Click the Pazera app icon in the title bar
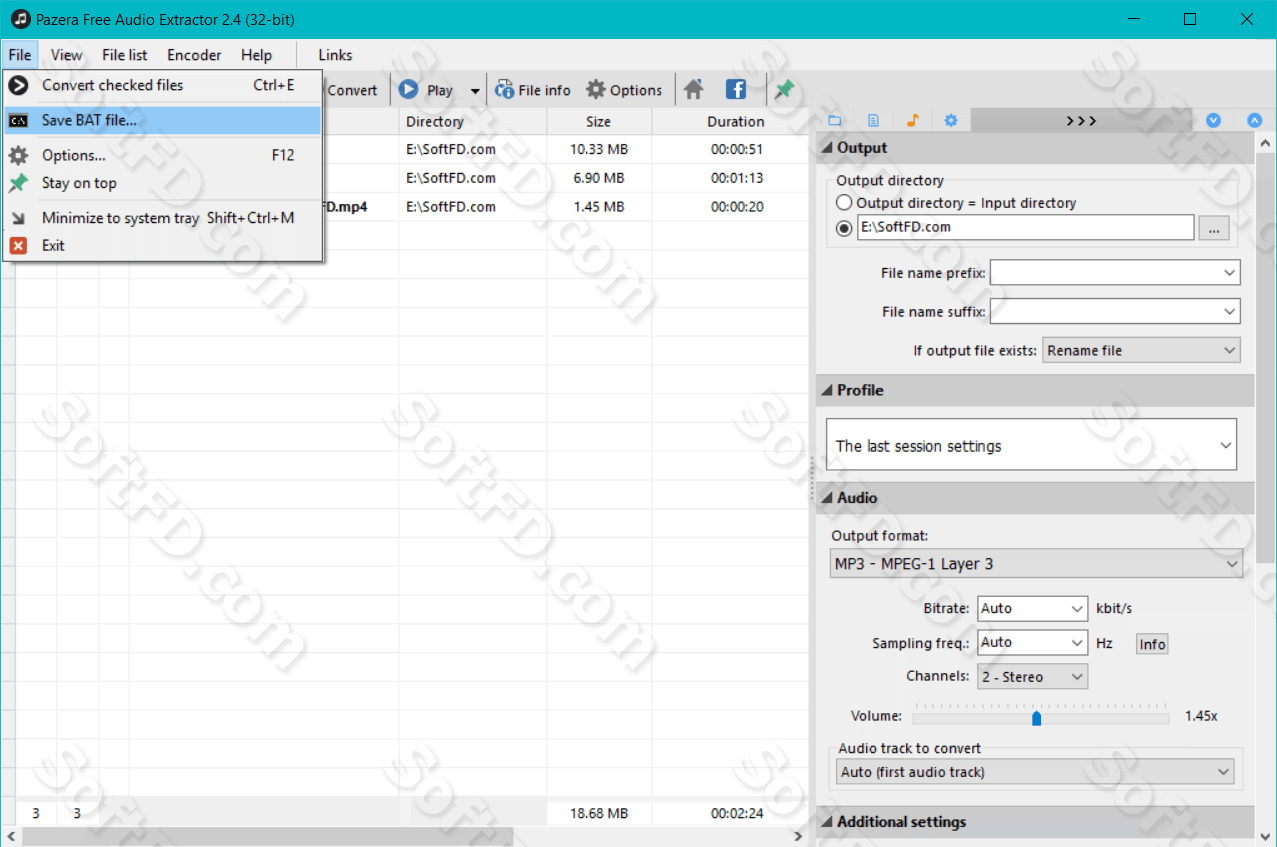Image resolution: width=1277 pixels, height=847 pixels. pos(19,19)
